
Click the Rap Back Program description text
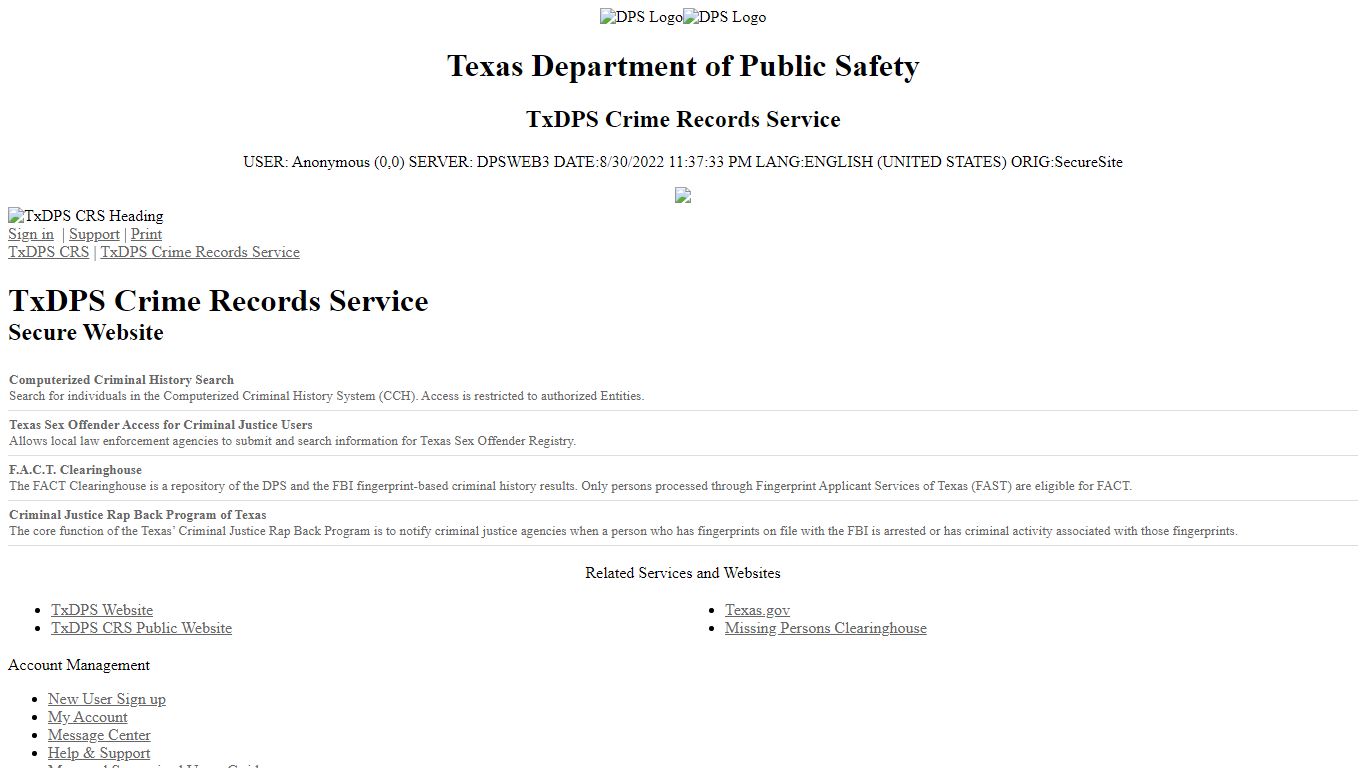[623, 531]
